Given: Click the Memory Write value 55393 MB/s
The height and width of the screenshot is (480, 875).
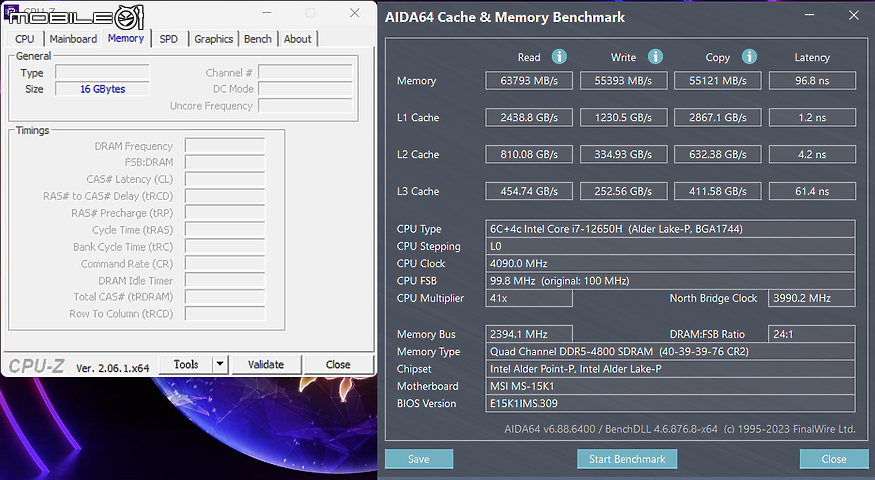Looking at the screenshot, I should point(623,80).
